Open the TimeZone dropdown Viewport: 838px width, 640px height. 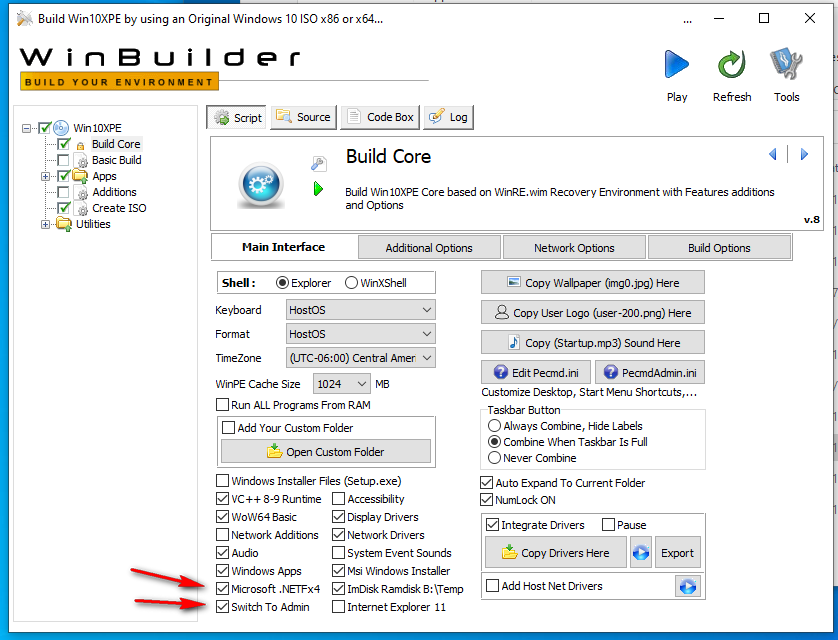(x=361, y=358)
